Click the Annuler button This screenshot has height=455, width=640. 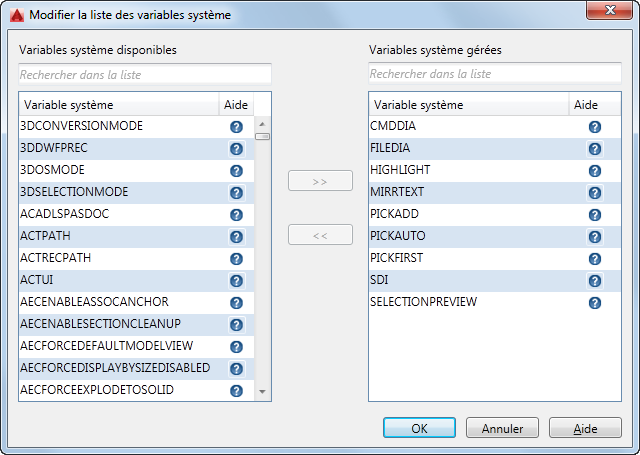tap(502, 428)
